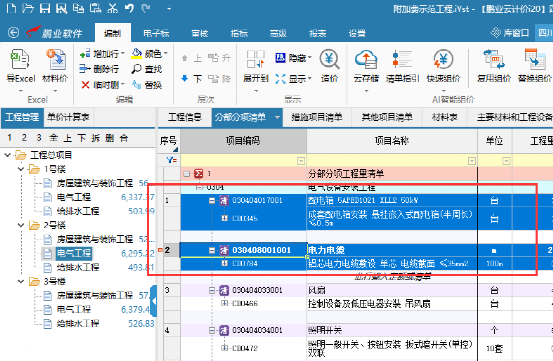Open 云存储 cloud storage

(366, 59)
